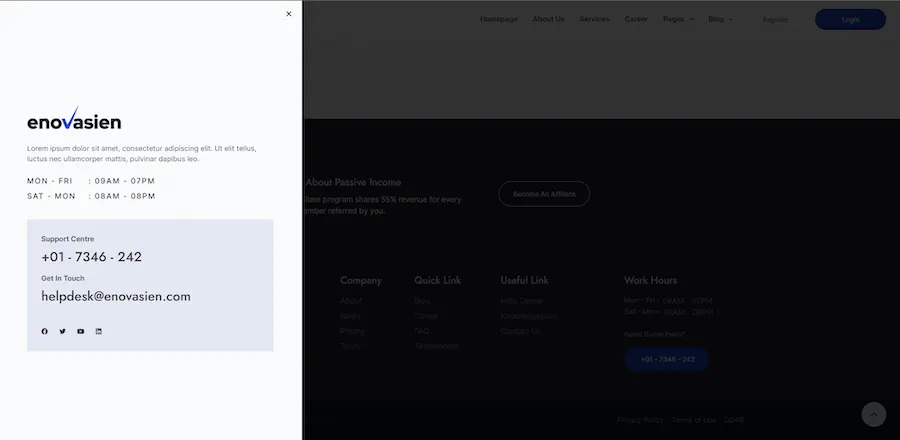Open the Testimonials footer link
This screenshot has height=440, width=900.
point(436,346)
